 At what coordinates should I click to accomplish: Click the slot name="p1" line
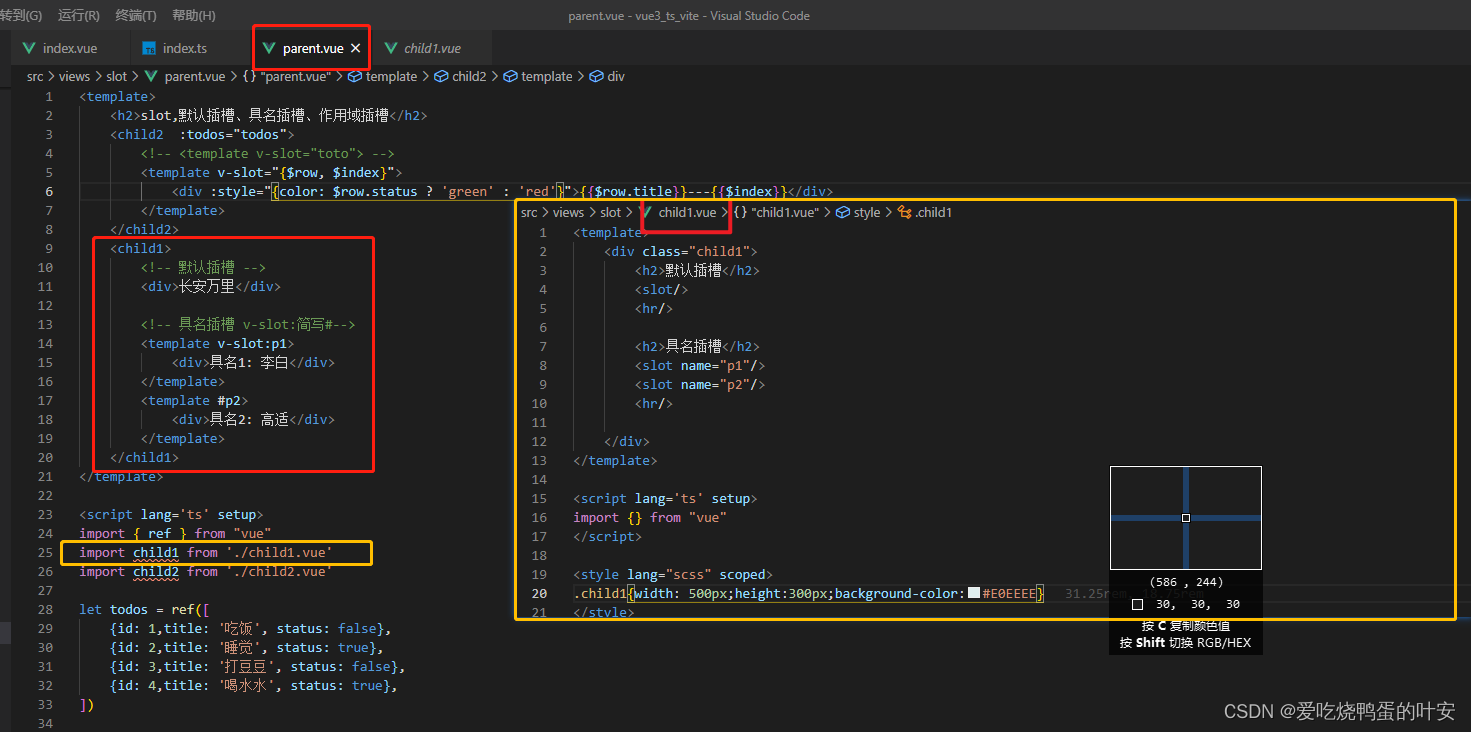700,365
